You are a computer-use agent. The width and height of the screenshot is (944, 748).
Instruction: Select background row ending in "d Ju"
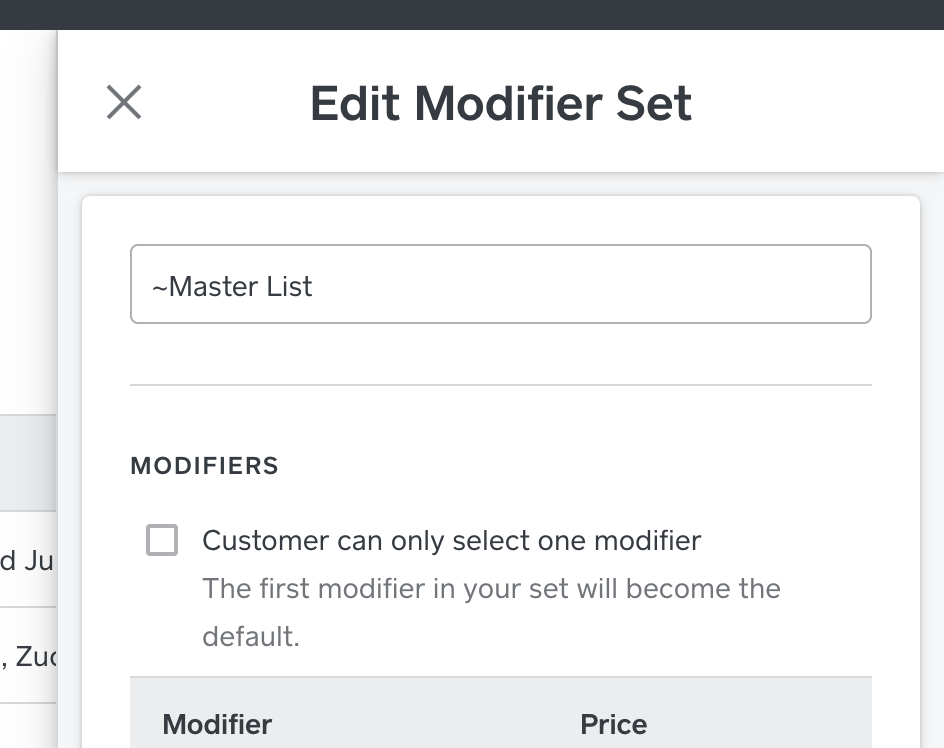point(27,560)
